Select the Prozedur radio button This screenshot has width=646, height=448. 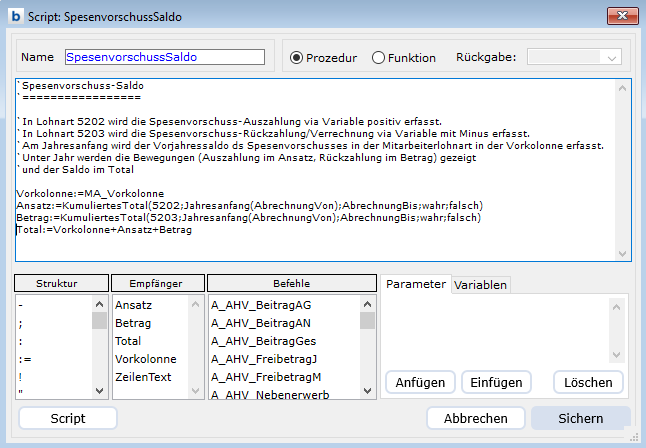pyautogui.click(x=296, y=58)
